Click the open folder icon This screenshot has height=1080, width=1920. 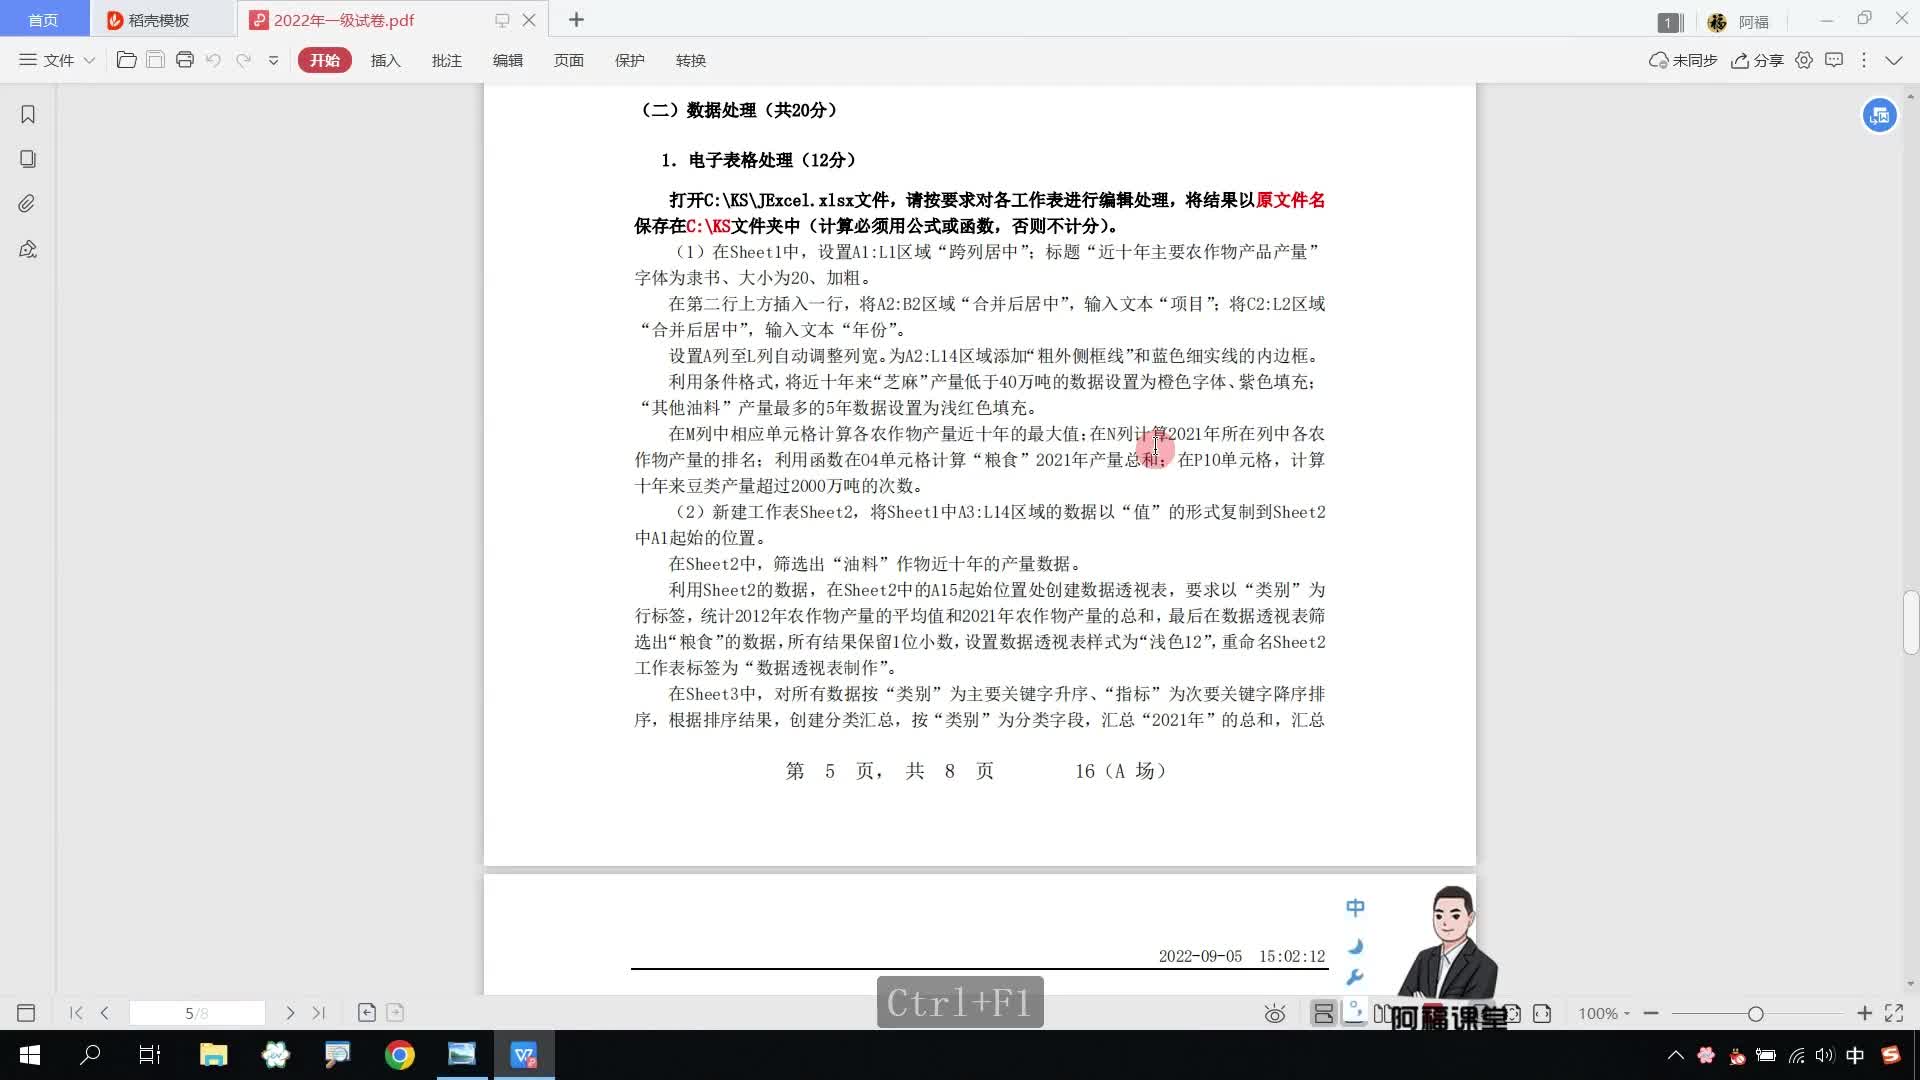(126, 60)
